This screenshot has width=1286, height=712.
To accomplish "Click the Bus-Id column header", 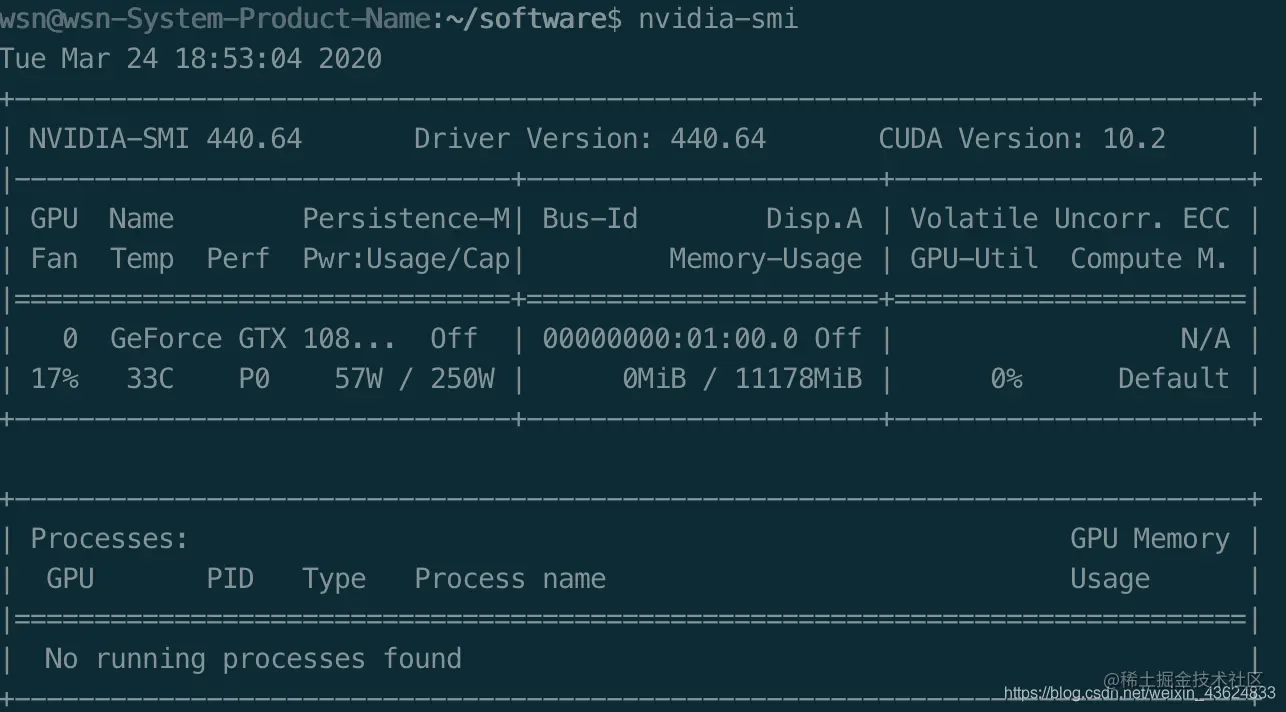I will (x=590, y=219).
